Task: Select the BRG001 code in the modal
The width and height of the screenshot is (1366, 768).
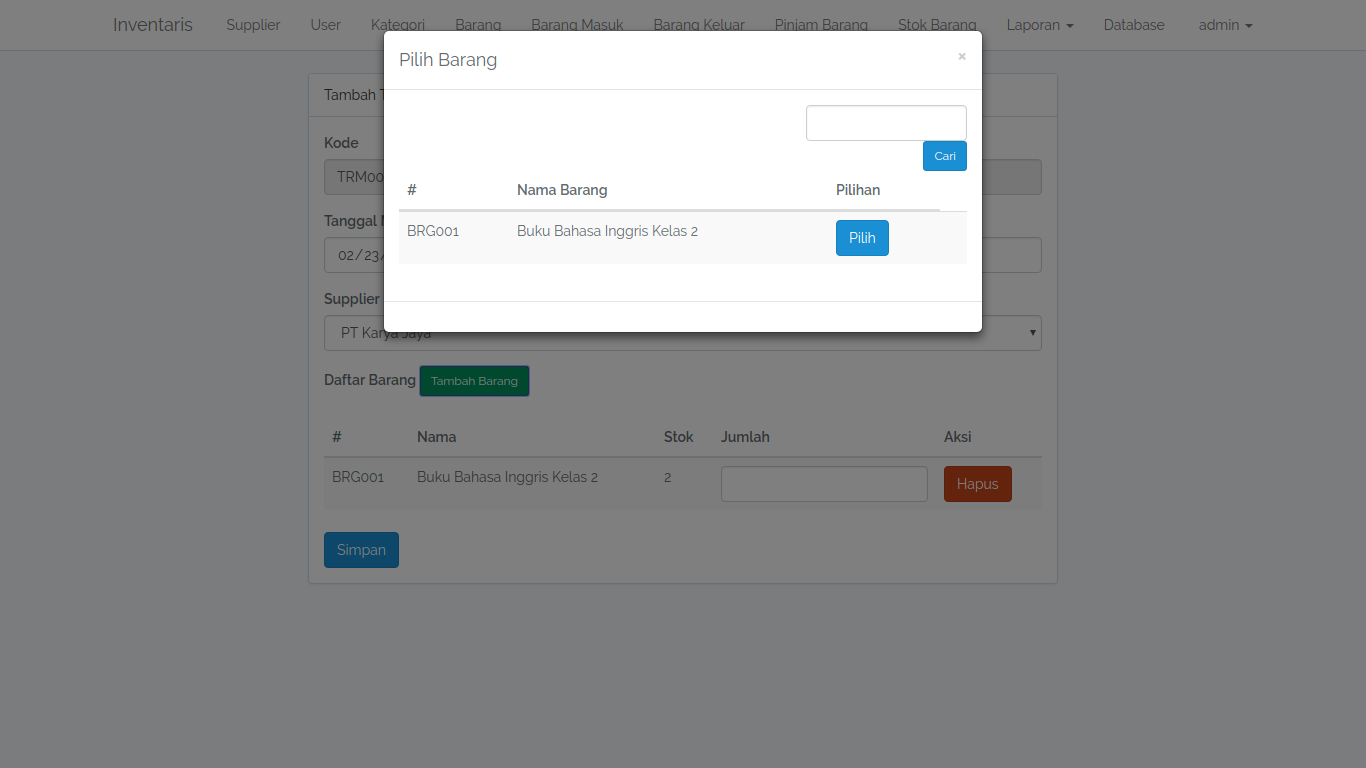Action: click(433, 231)
